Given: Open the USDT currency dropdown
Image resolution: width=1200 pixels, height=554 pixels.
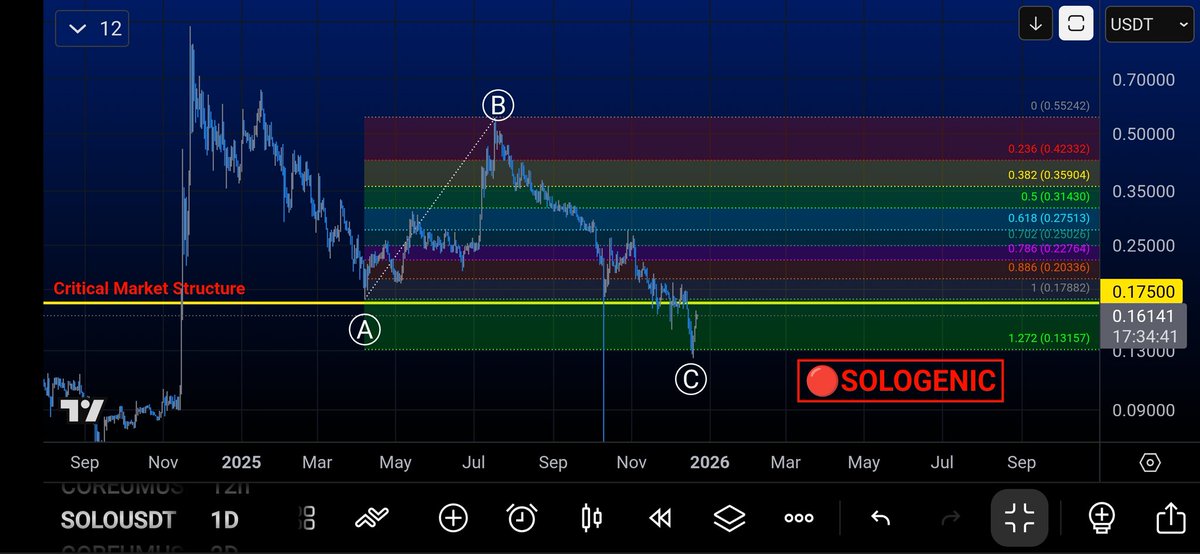Looking at the screenshot, I should coord(1148,24).
